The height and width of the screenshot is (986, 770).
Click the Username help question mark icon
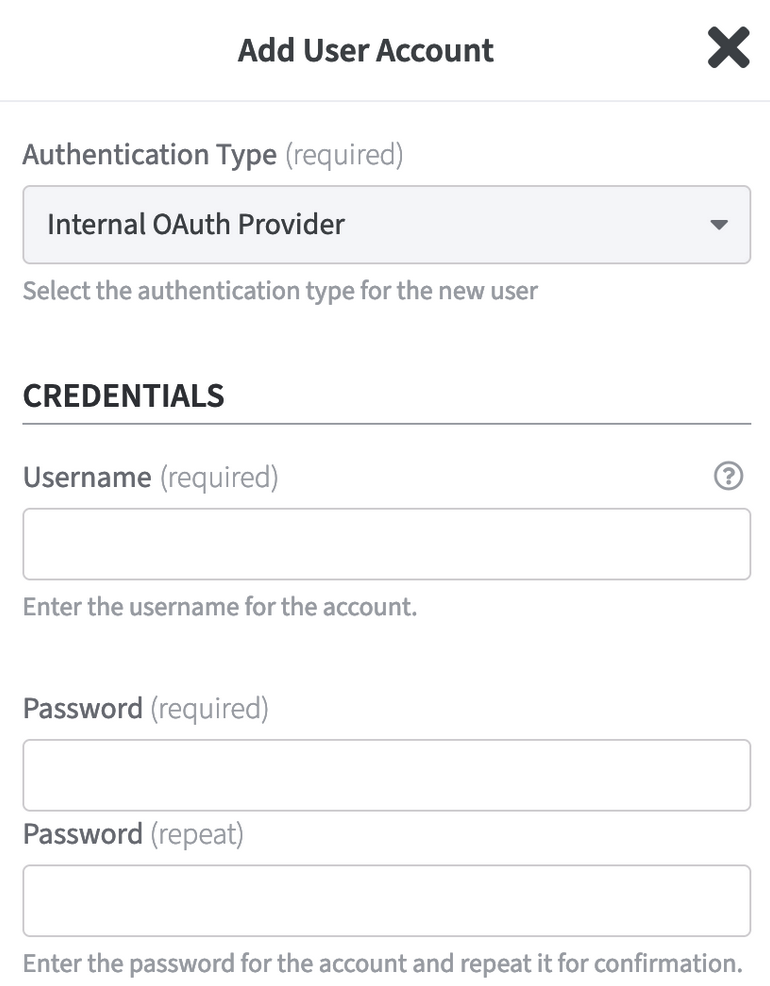click(x=729, y=477)
